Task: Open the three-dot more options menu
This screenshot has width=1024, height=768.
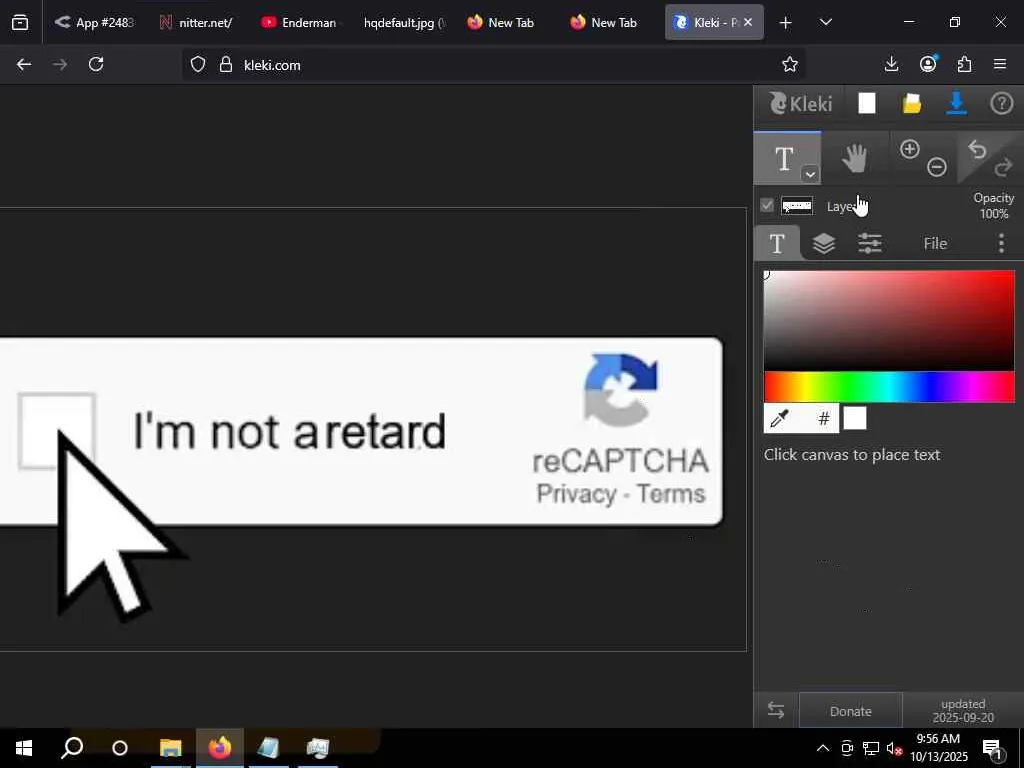Action: click(x=1001, y=244)
